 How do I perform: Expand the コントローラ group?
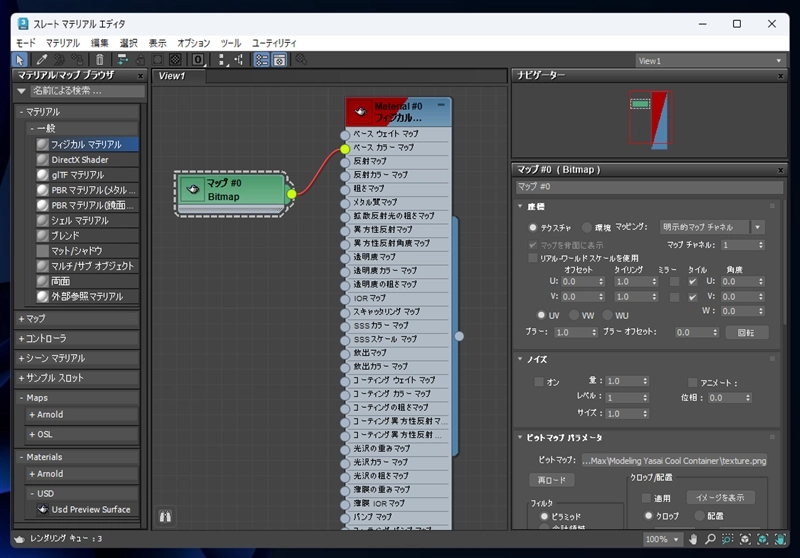(77, 339)
